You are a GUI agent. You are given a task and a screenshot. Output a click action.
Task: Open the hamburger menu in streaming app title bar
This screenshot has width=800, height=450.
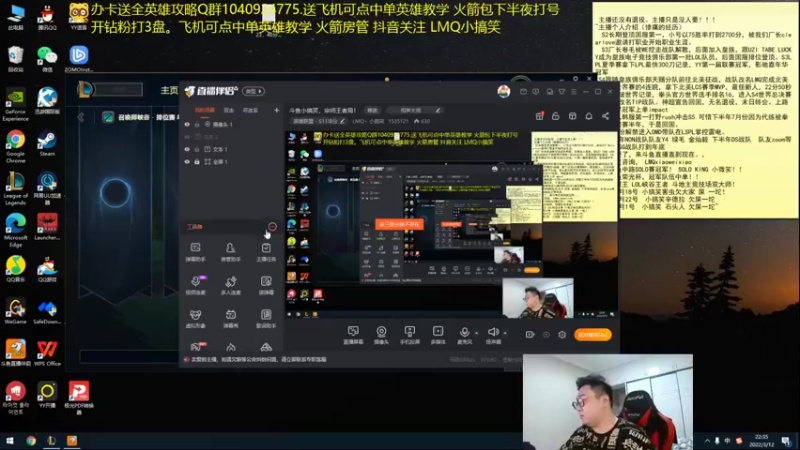pos(574,92)
